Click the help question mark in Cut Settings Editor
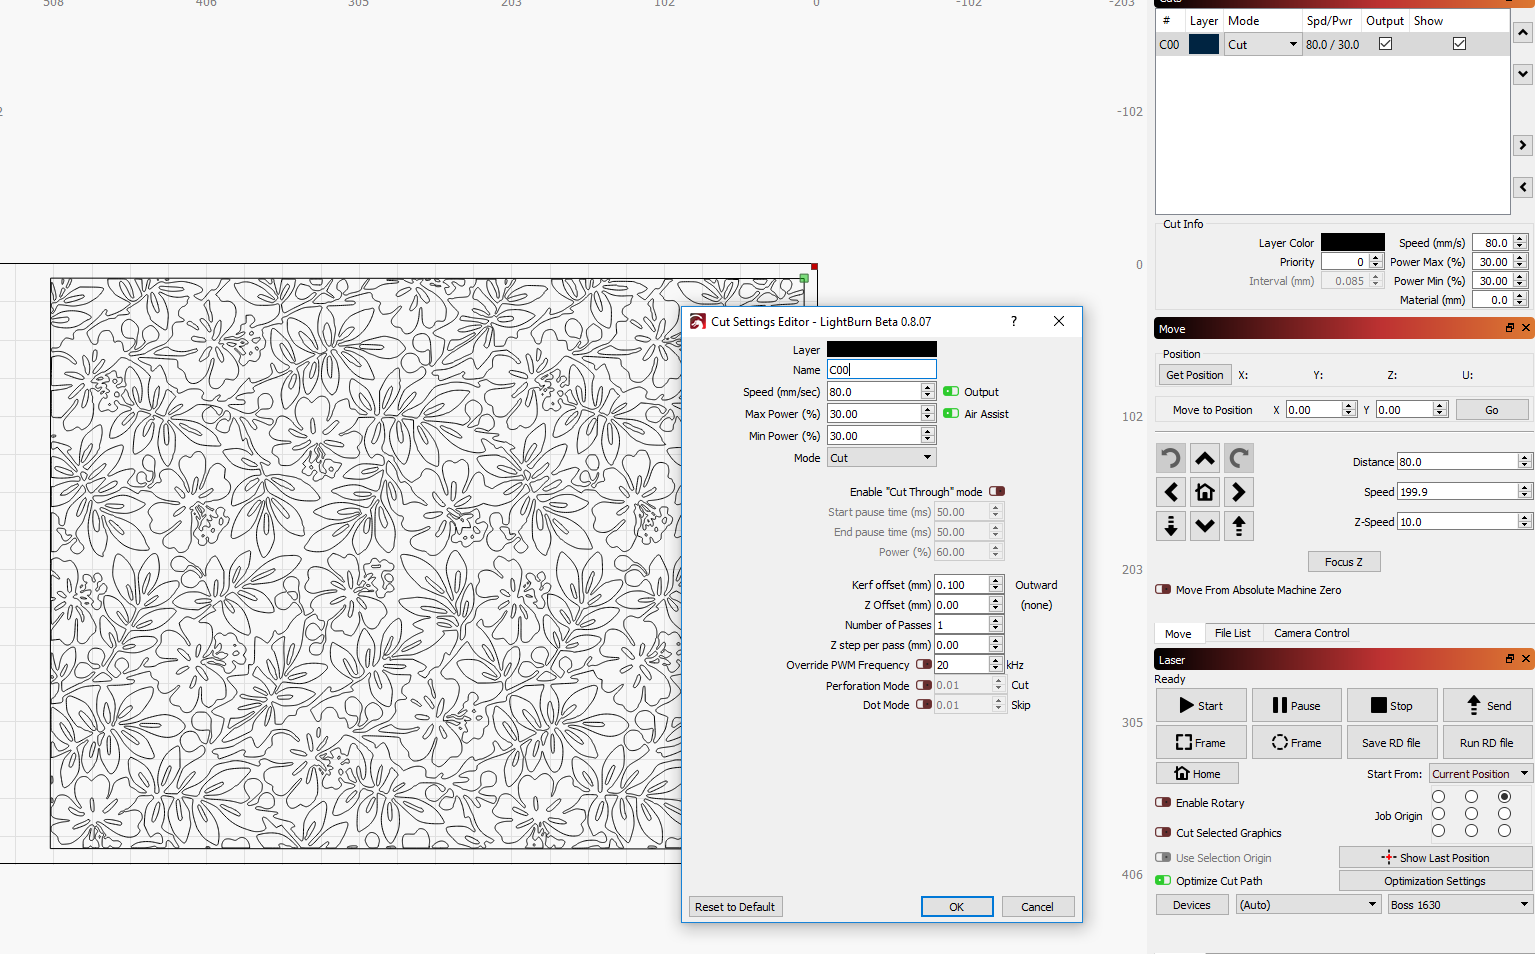The height and width of the screenshot is (954, 1535). tap(1014, 321)
